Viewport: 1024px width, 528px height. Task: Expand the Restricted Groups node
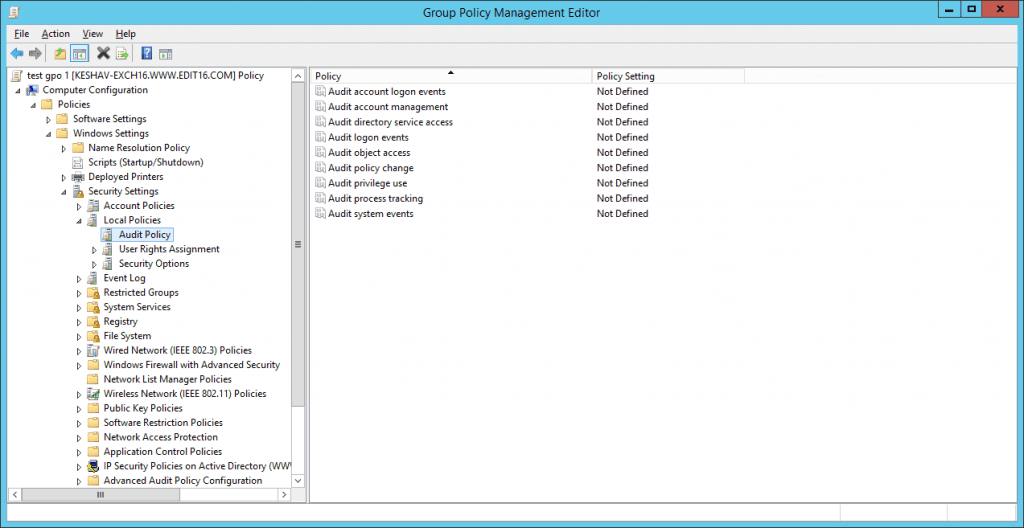coord(79,293)
